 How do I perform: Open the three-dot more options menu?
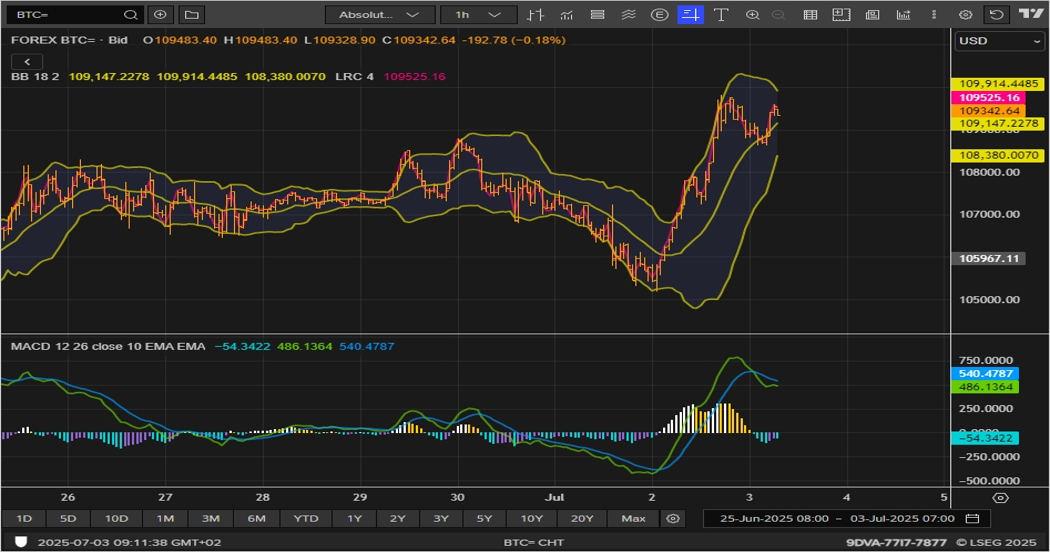pos(934,15)
